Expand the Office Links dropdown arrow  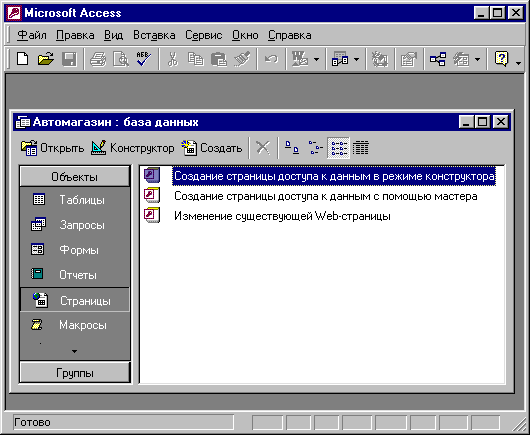tap(316, 60)
